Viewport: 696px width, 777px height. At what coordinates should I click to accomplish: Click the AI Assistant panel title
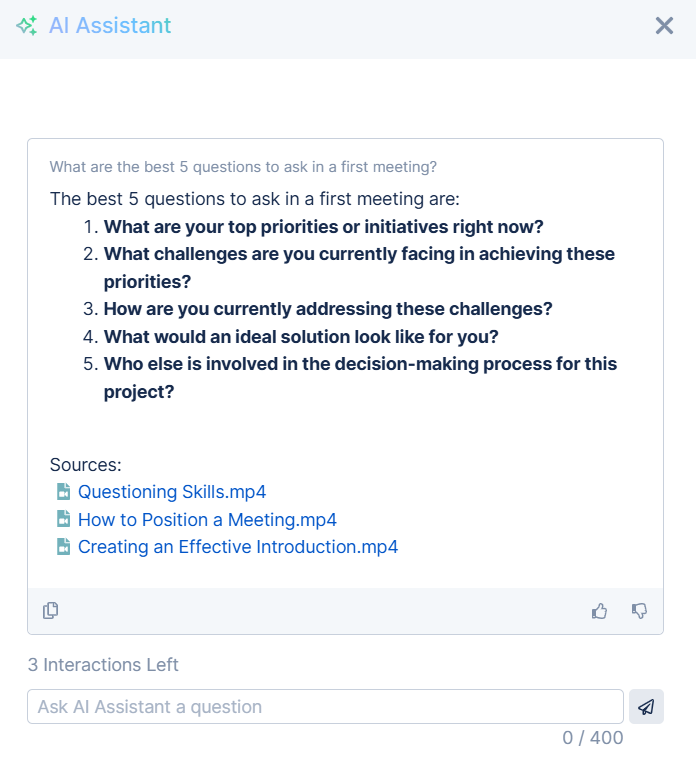point(110,26)
